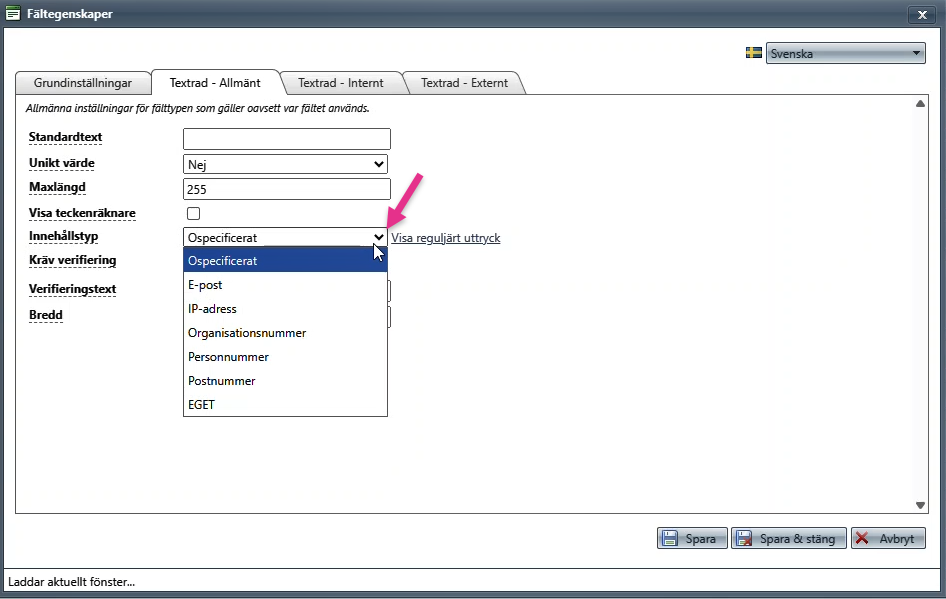The width and height of the screenshot is (946, 599).
Task: Enable the Visa teckenräknare checkbox
Action: (193, 214)
